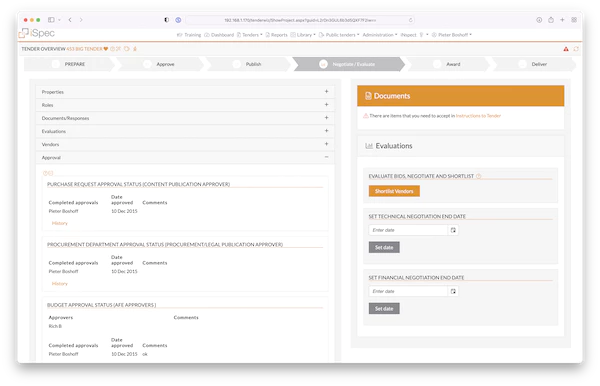Go to the Dashboard

coord(219,35)
